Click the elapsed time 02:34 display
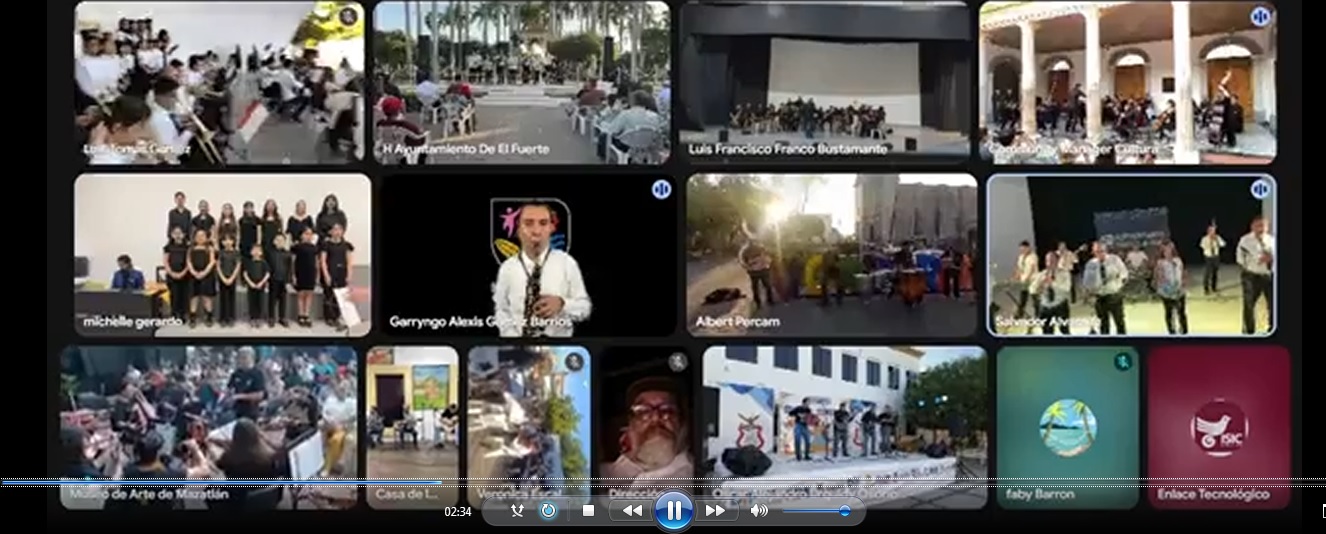This screenshot has width=1326, height=534. click(x=457, y=512)
